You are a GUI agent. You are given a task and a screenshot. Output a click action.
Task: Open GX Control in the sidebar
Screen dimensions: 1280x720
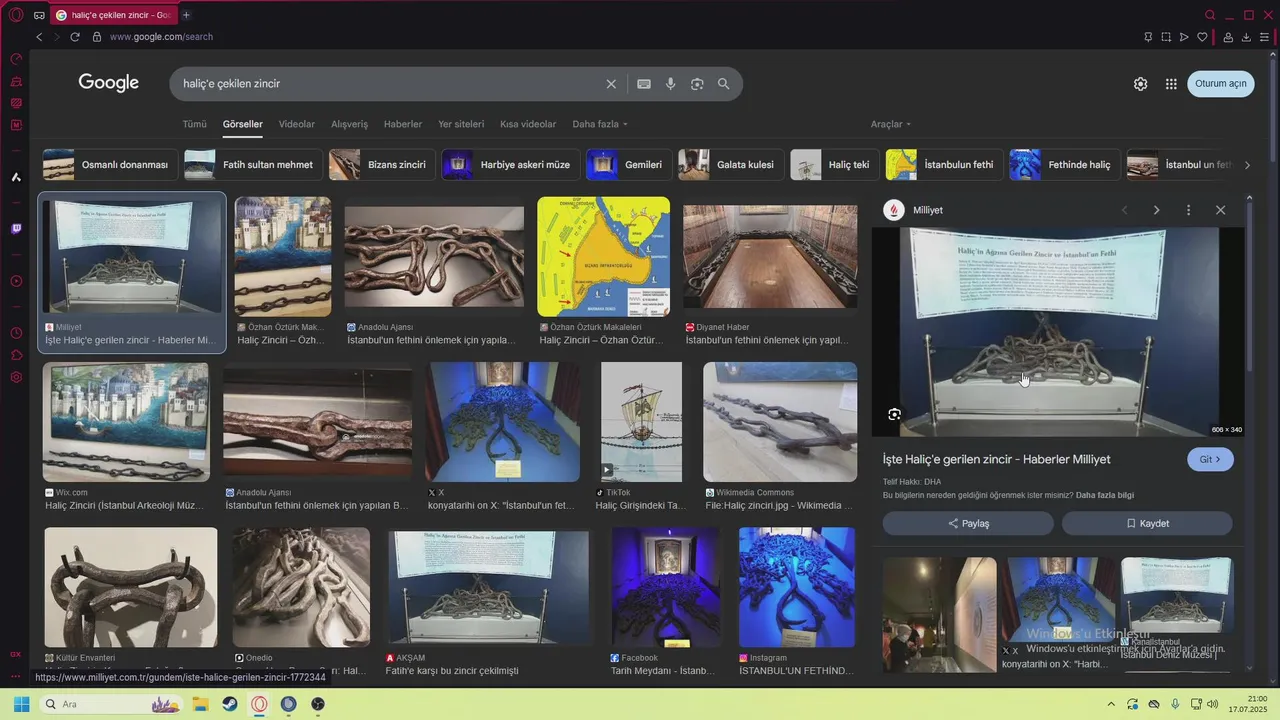[x=16, y=59]
